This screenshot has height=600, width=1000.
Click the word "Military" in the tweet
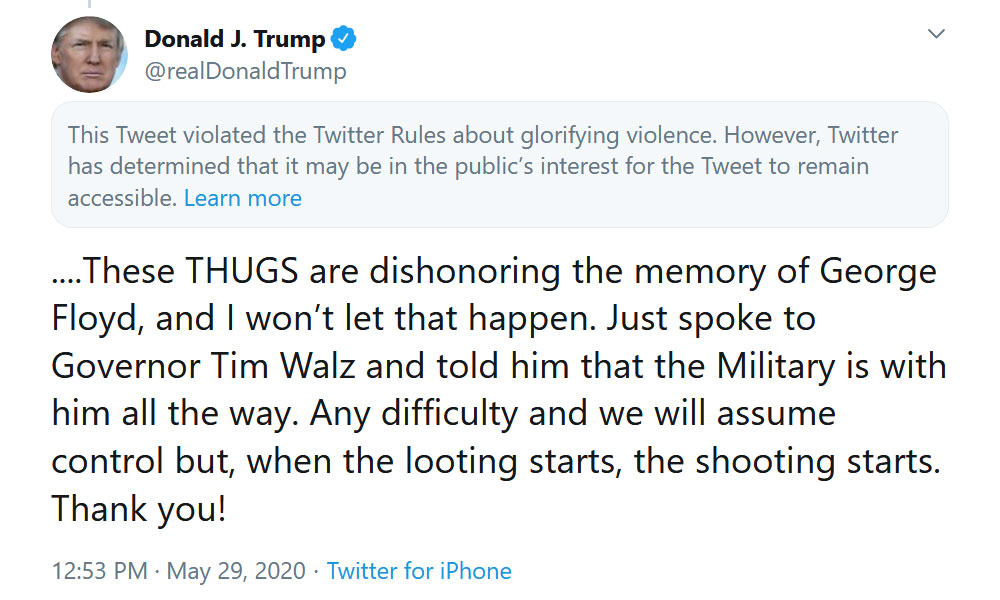(x=776, y=366)
